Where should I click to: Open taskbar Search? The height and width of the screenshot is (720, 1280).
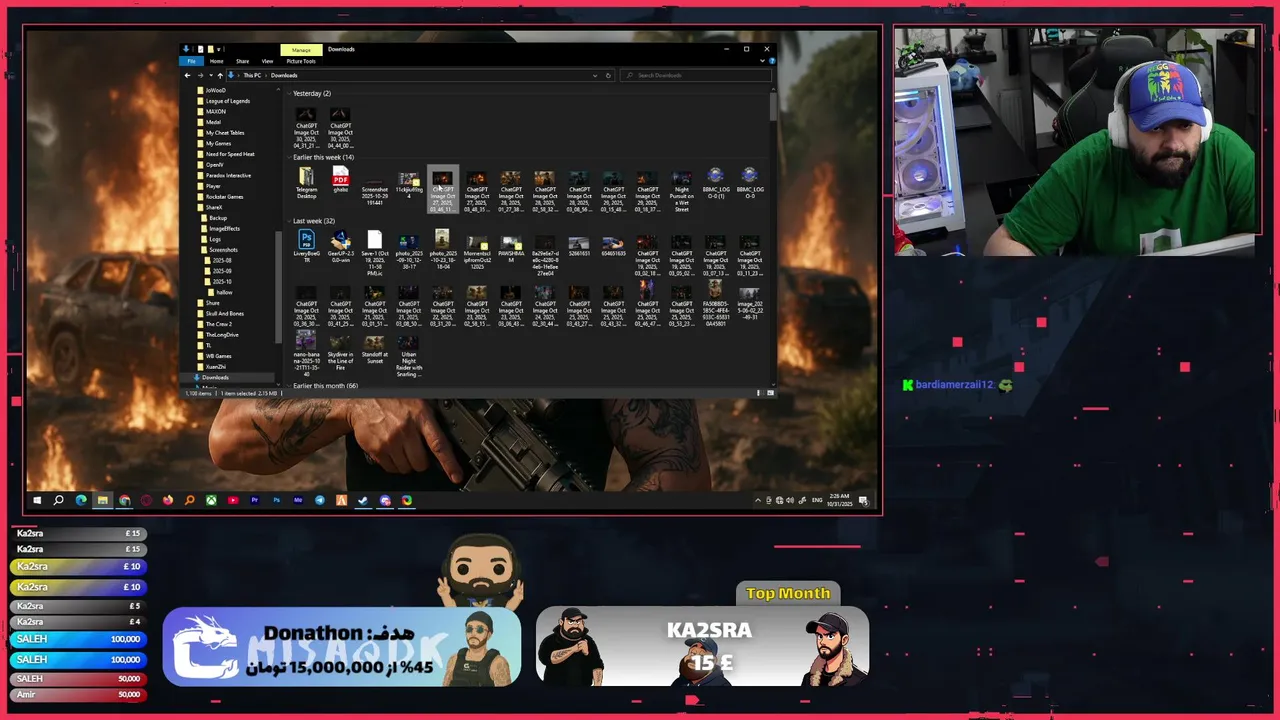coord(59,500)
